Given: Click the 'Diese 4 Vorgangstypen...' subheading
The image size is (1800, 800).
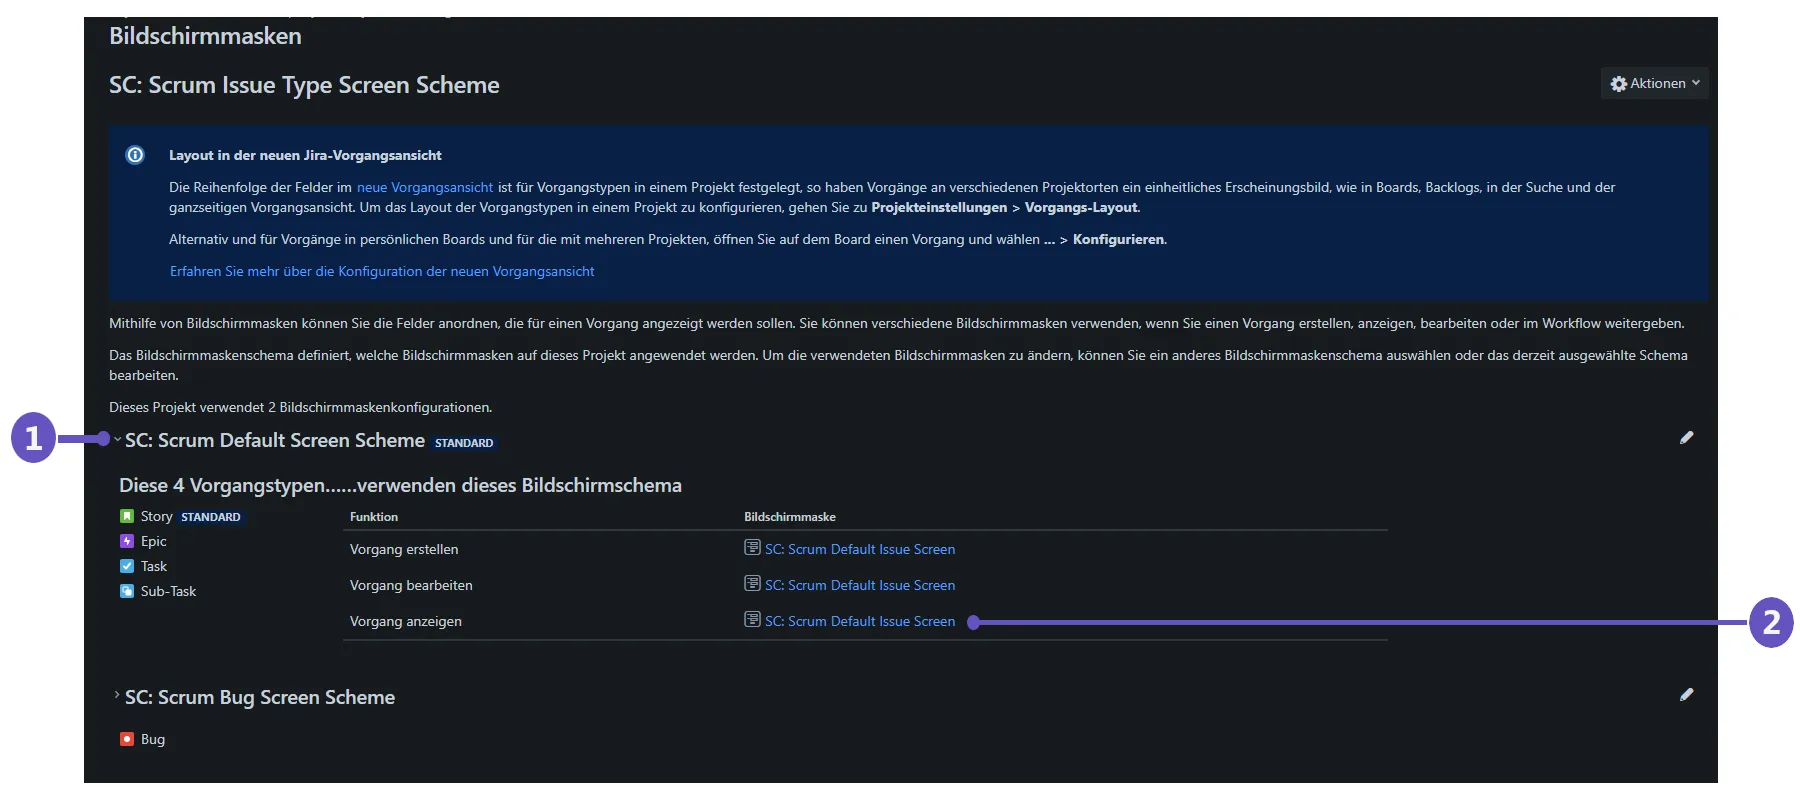Looking at the screenshot, I should [x=400, y=485].
